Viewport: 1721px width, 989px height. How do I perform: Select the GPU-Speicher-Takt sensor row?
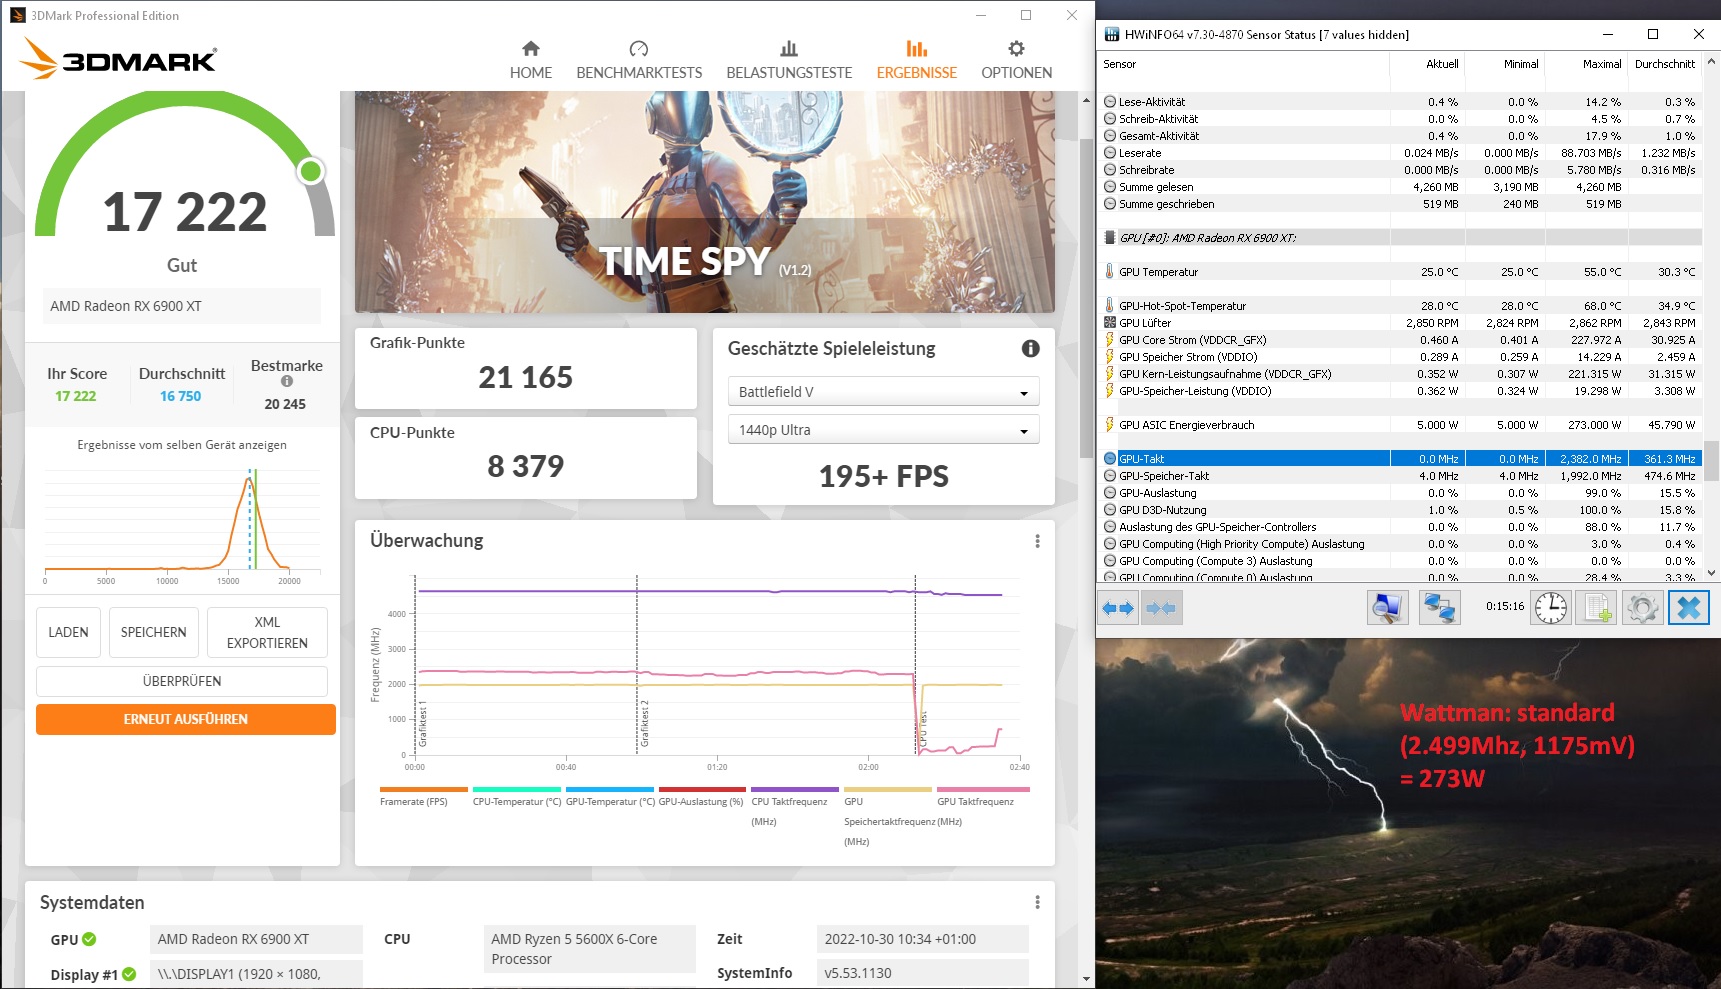point(1401,476)
